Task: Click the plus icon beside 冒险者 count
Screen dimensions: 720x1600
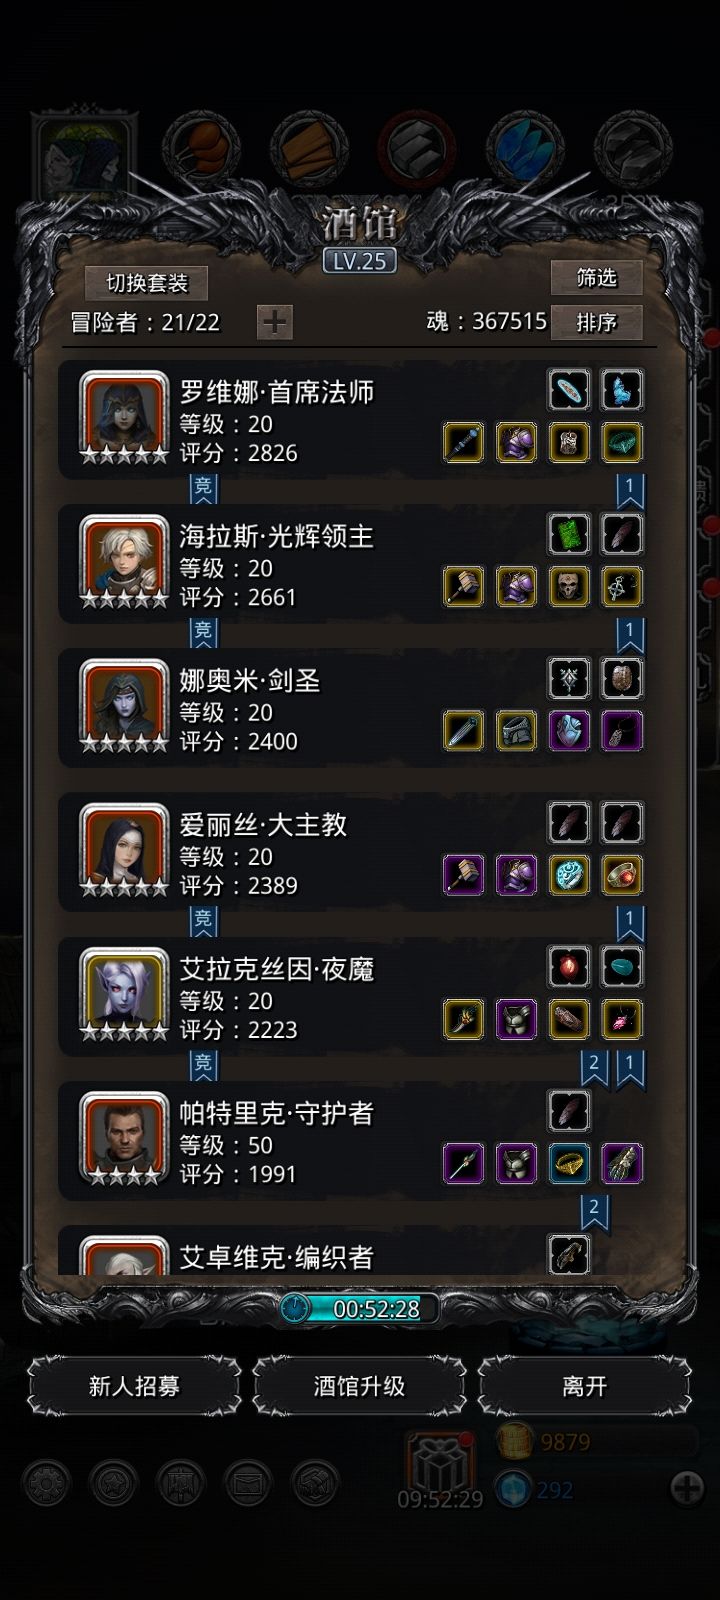Action: click(275, 322)
